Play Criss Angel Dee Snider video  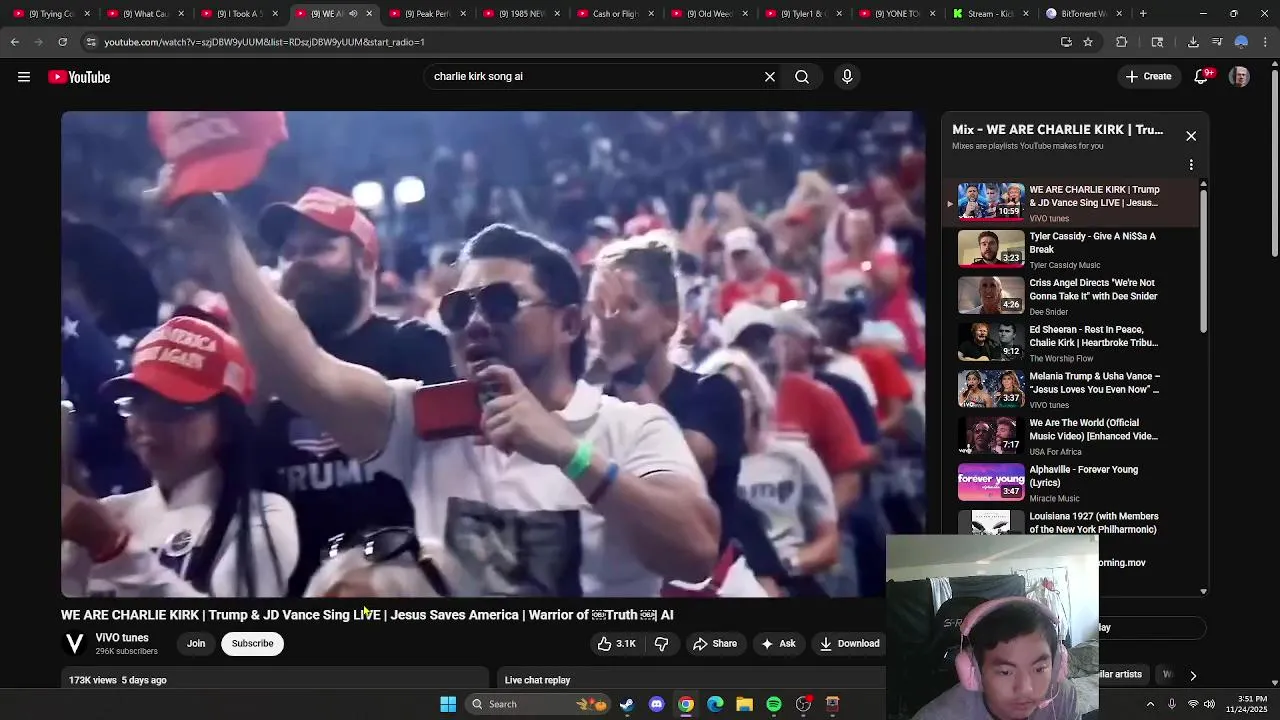(1068, 296)
